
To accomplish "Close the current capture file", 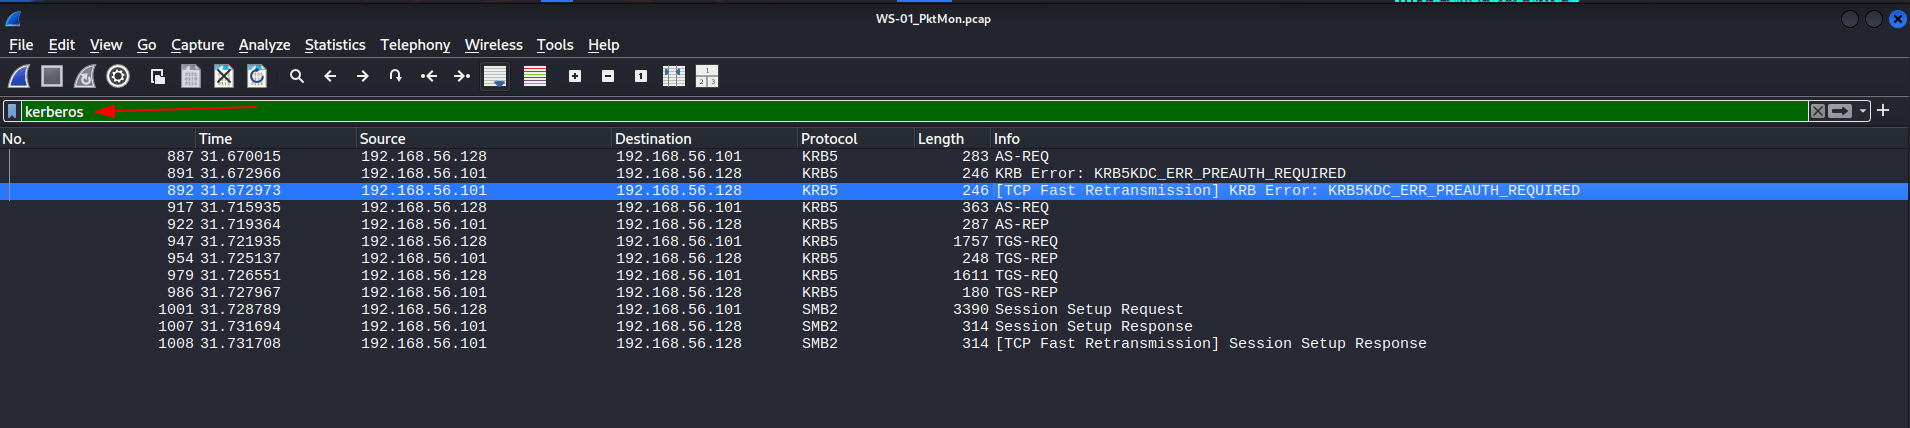I will (224, 76).
